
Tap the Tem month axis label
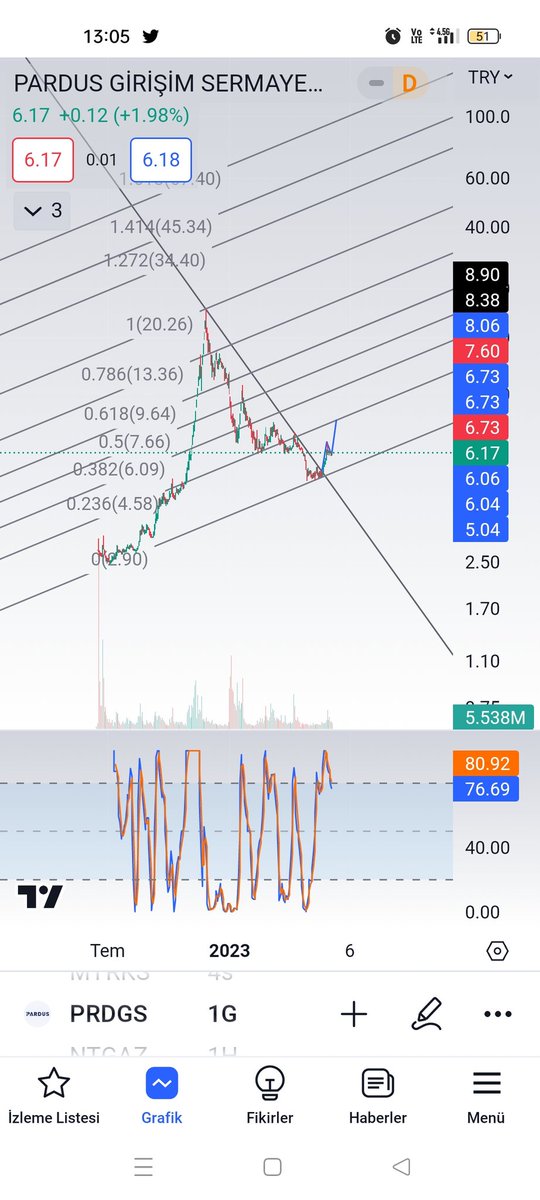[x=107, y=951]
